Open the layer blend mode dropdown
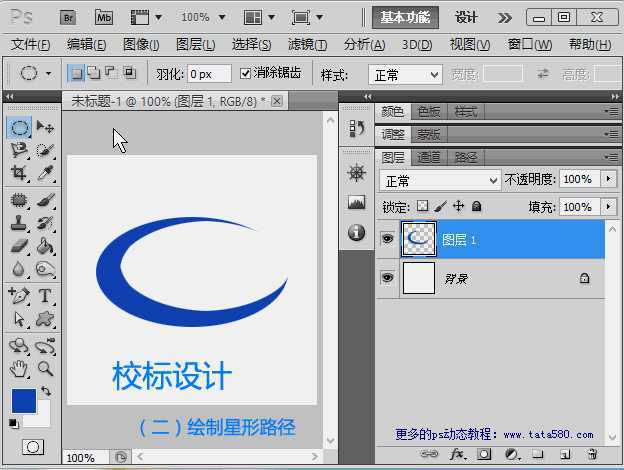 pos(440,180)
